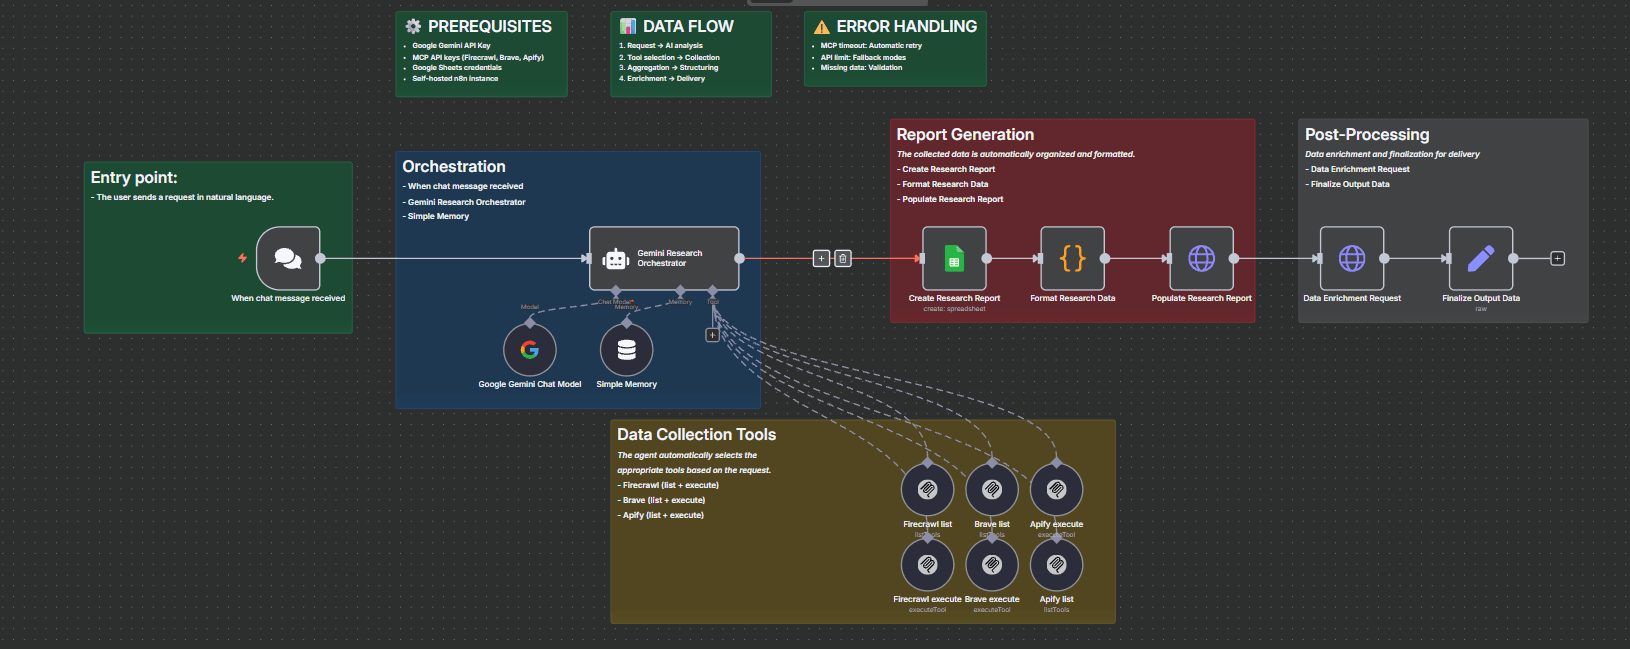Screen dimensions: 1630x649
Task: Add node after Finalize Output Data
Action: [x=1557, y=258]
